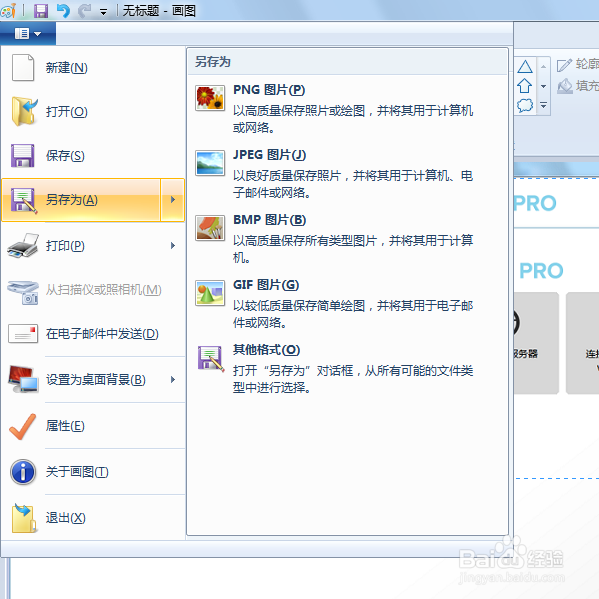The width and height of the screenshot is (599, 599).
Task: Choose 在电子邮件中发送(D)
Action: tap(93, 334)
